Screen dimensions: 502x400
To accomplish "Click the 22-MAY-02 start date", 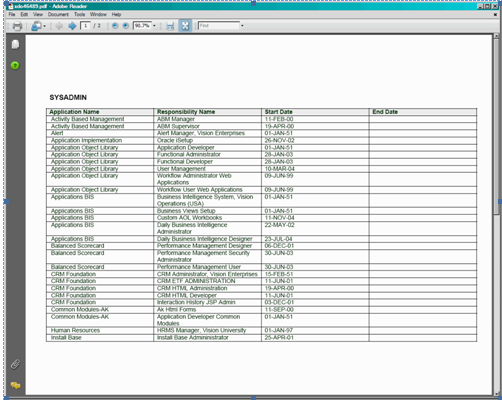I will point(279,225).
